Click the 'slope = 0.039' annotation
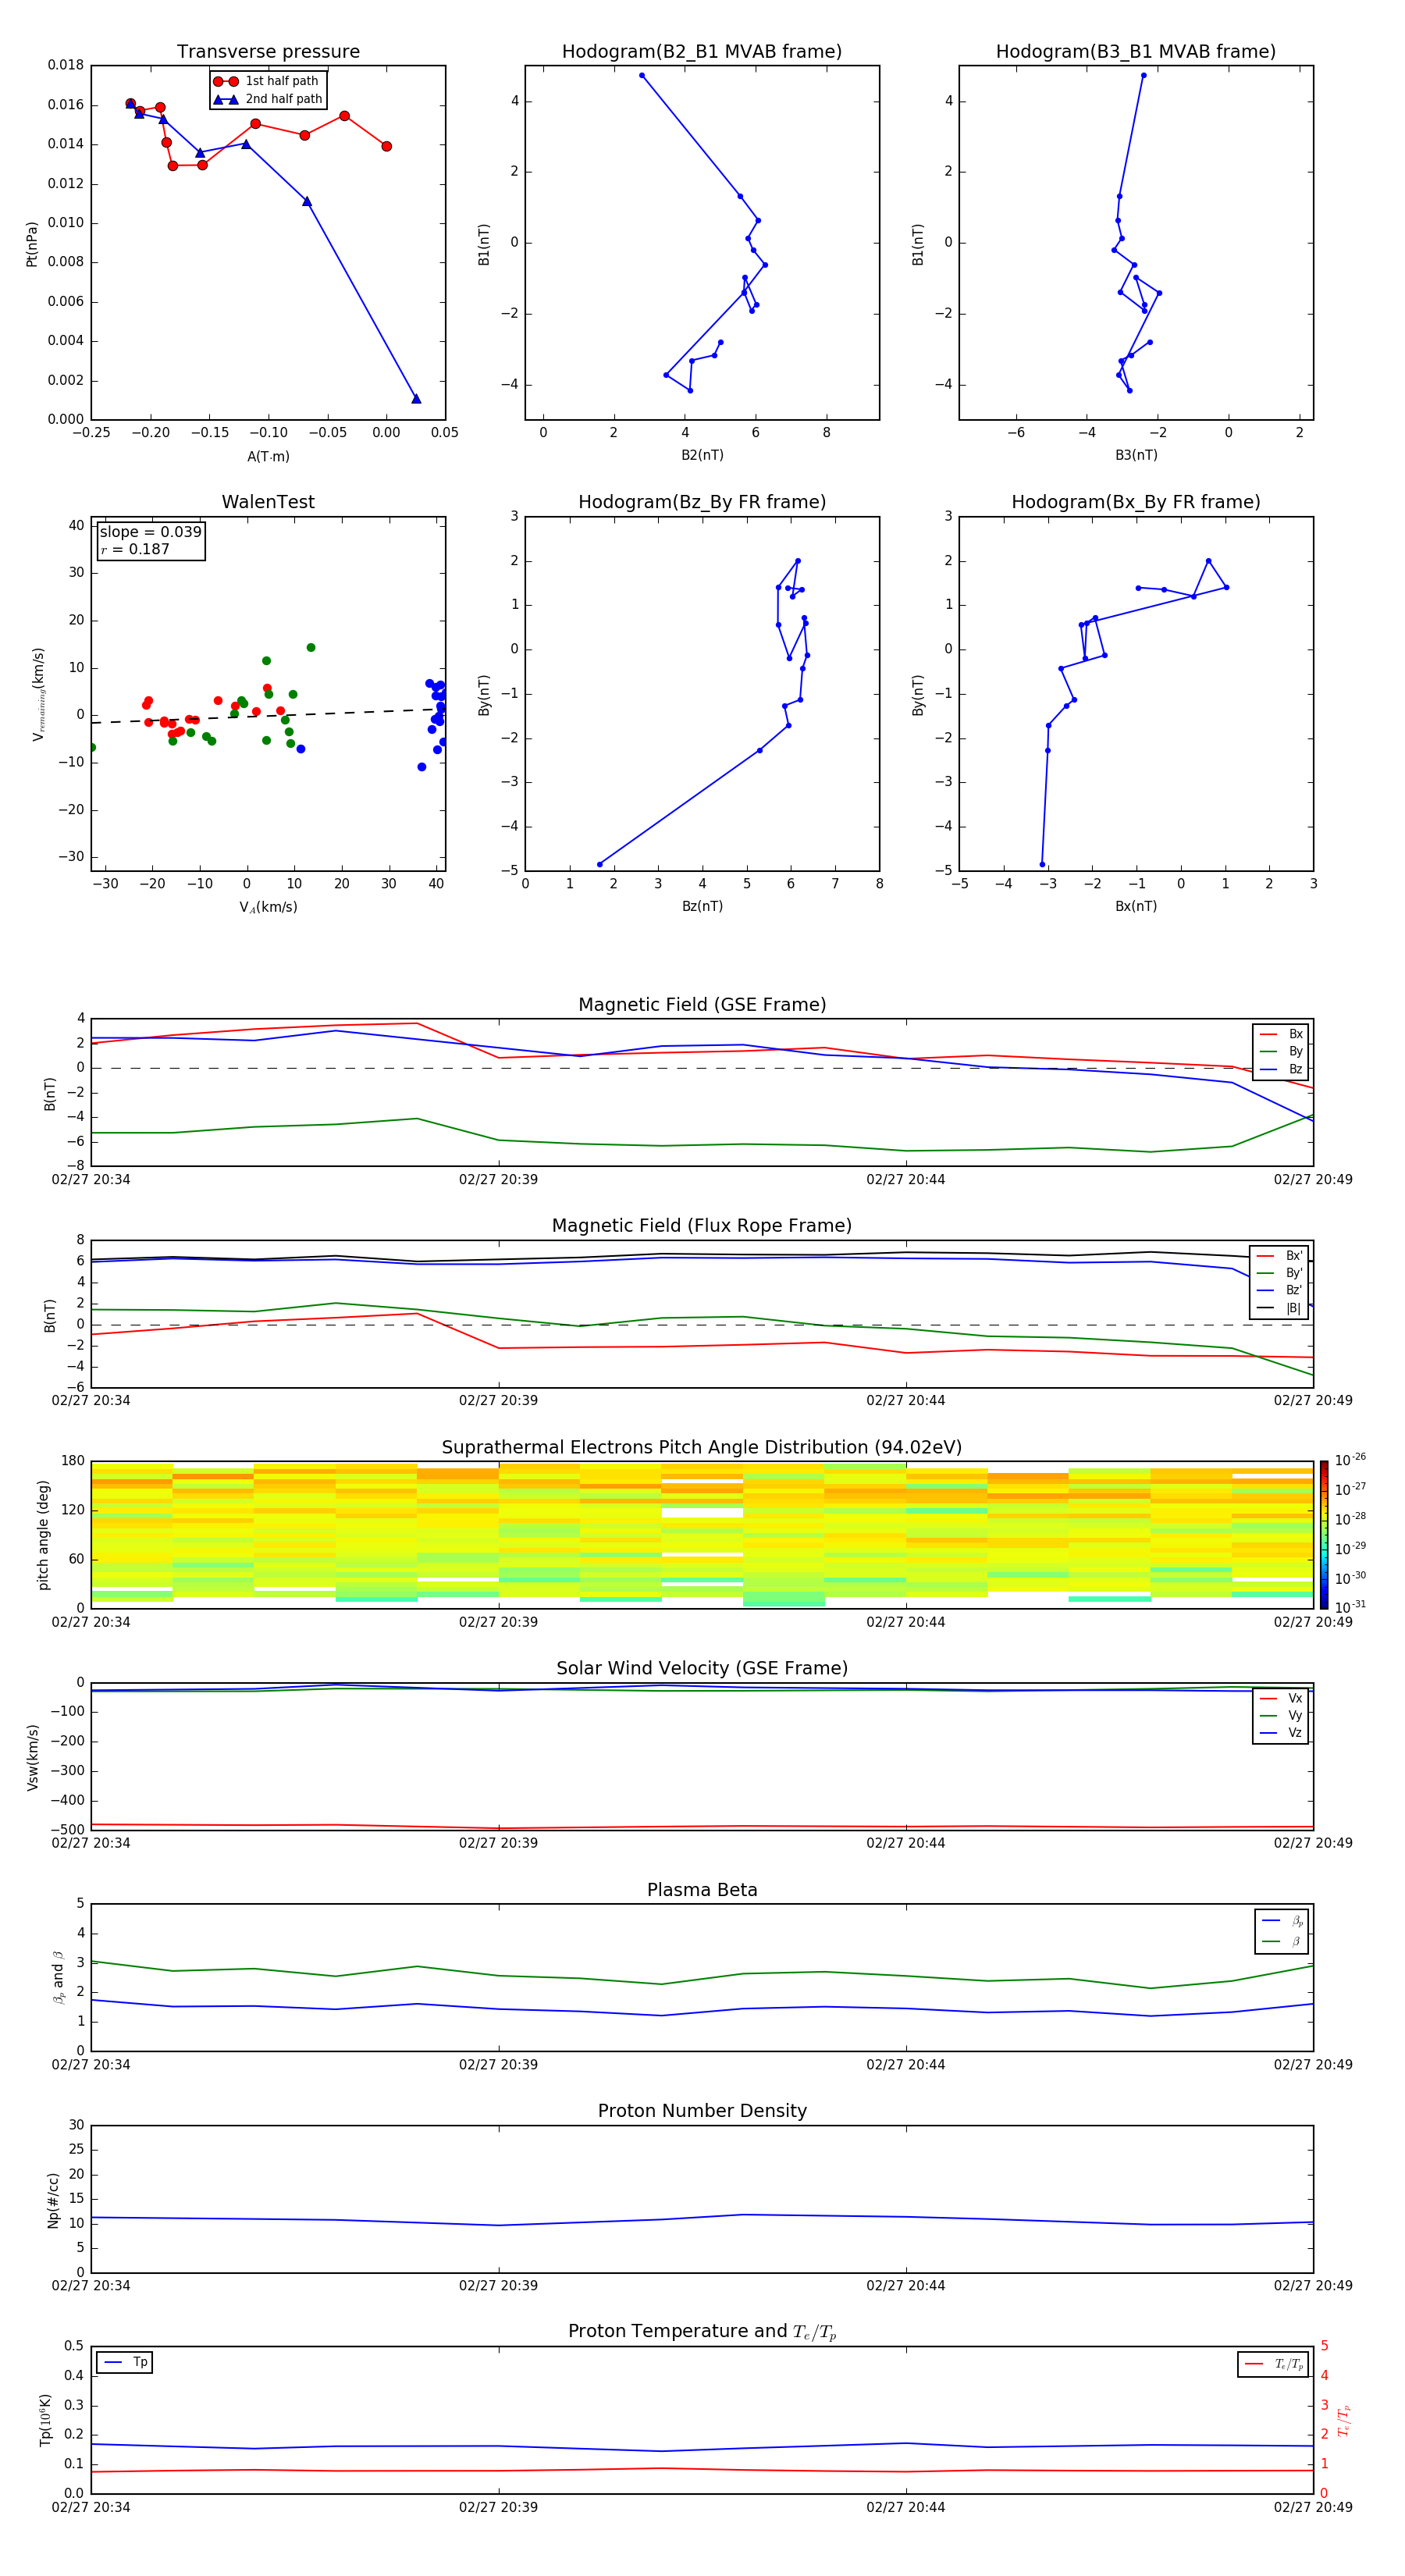This screenshot has width=1405, height=2576. tap(151, 532)
